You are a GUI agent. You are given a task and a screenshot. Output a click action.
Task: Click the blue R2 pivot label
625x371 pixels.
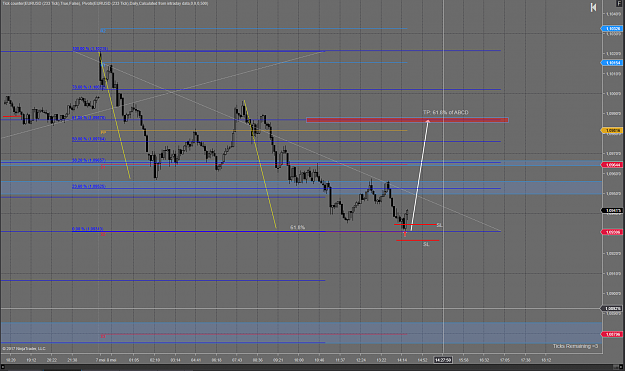tap(103, 31)
